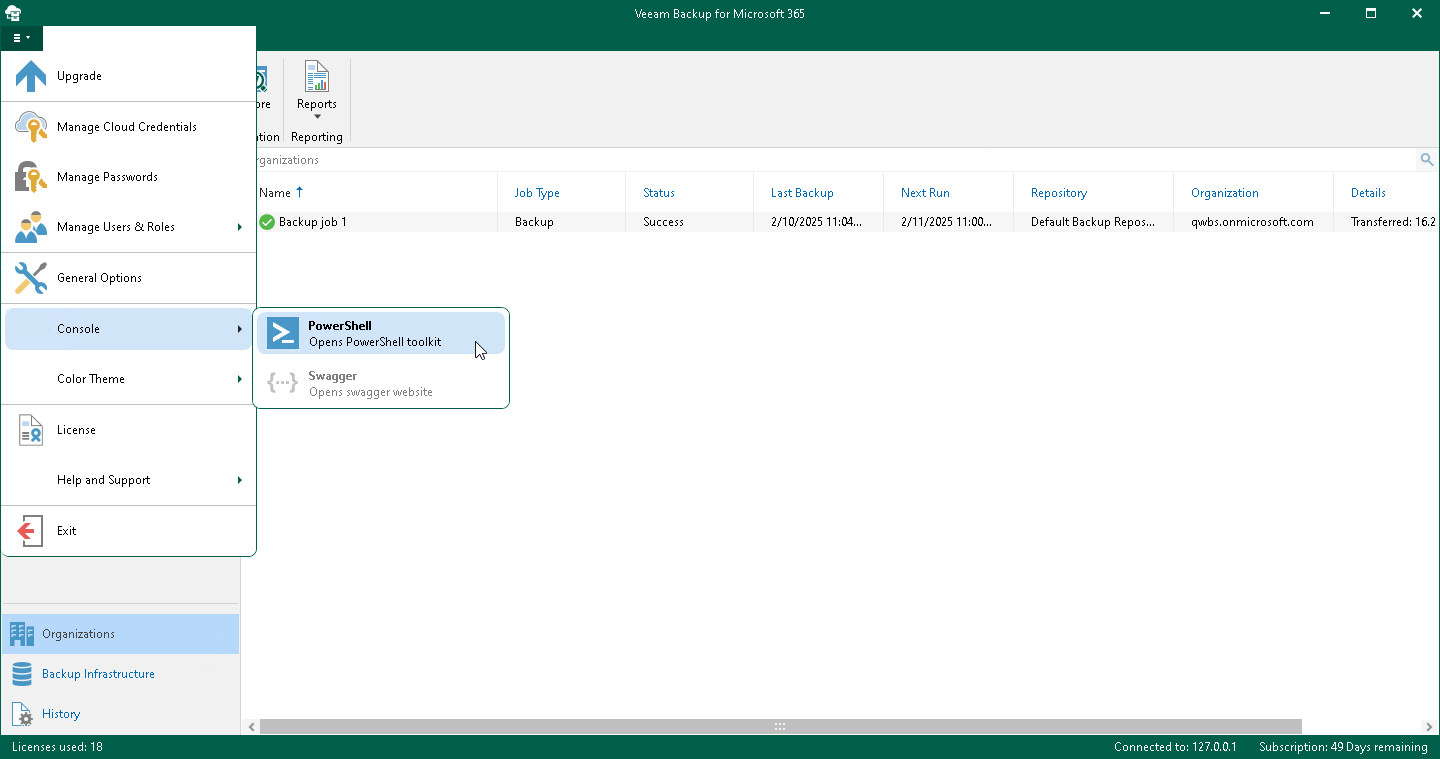Click the 'Success' status cell
The width and height of the screenshot is (1440, 759).
[x=664, y=222]
